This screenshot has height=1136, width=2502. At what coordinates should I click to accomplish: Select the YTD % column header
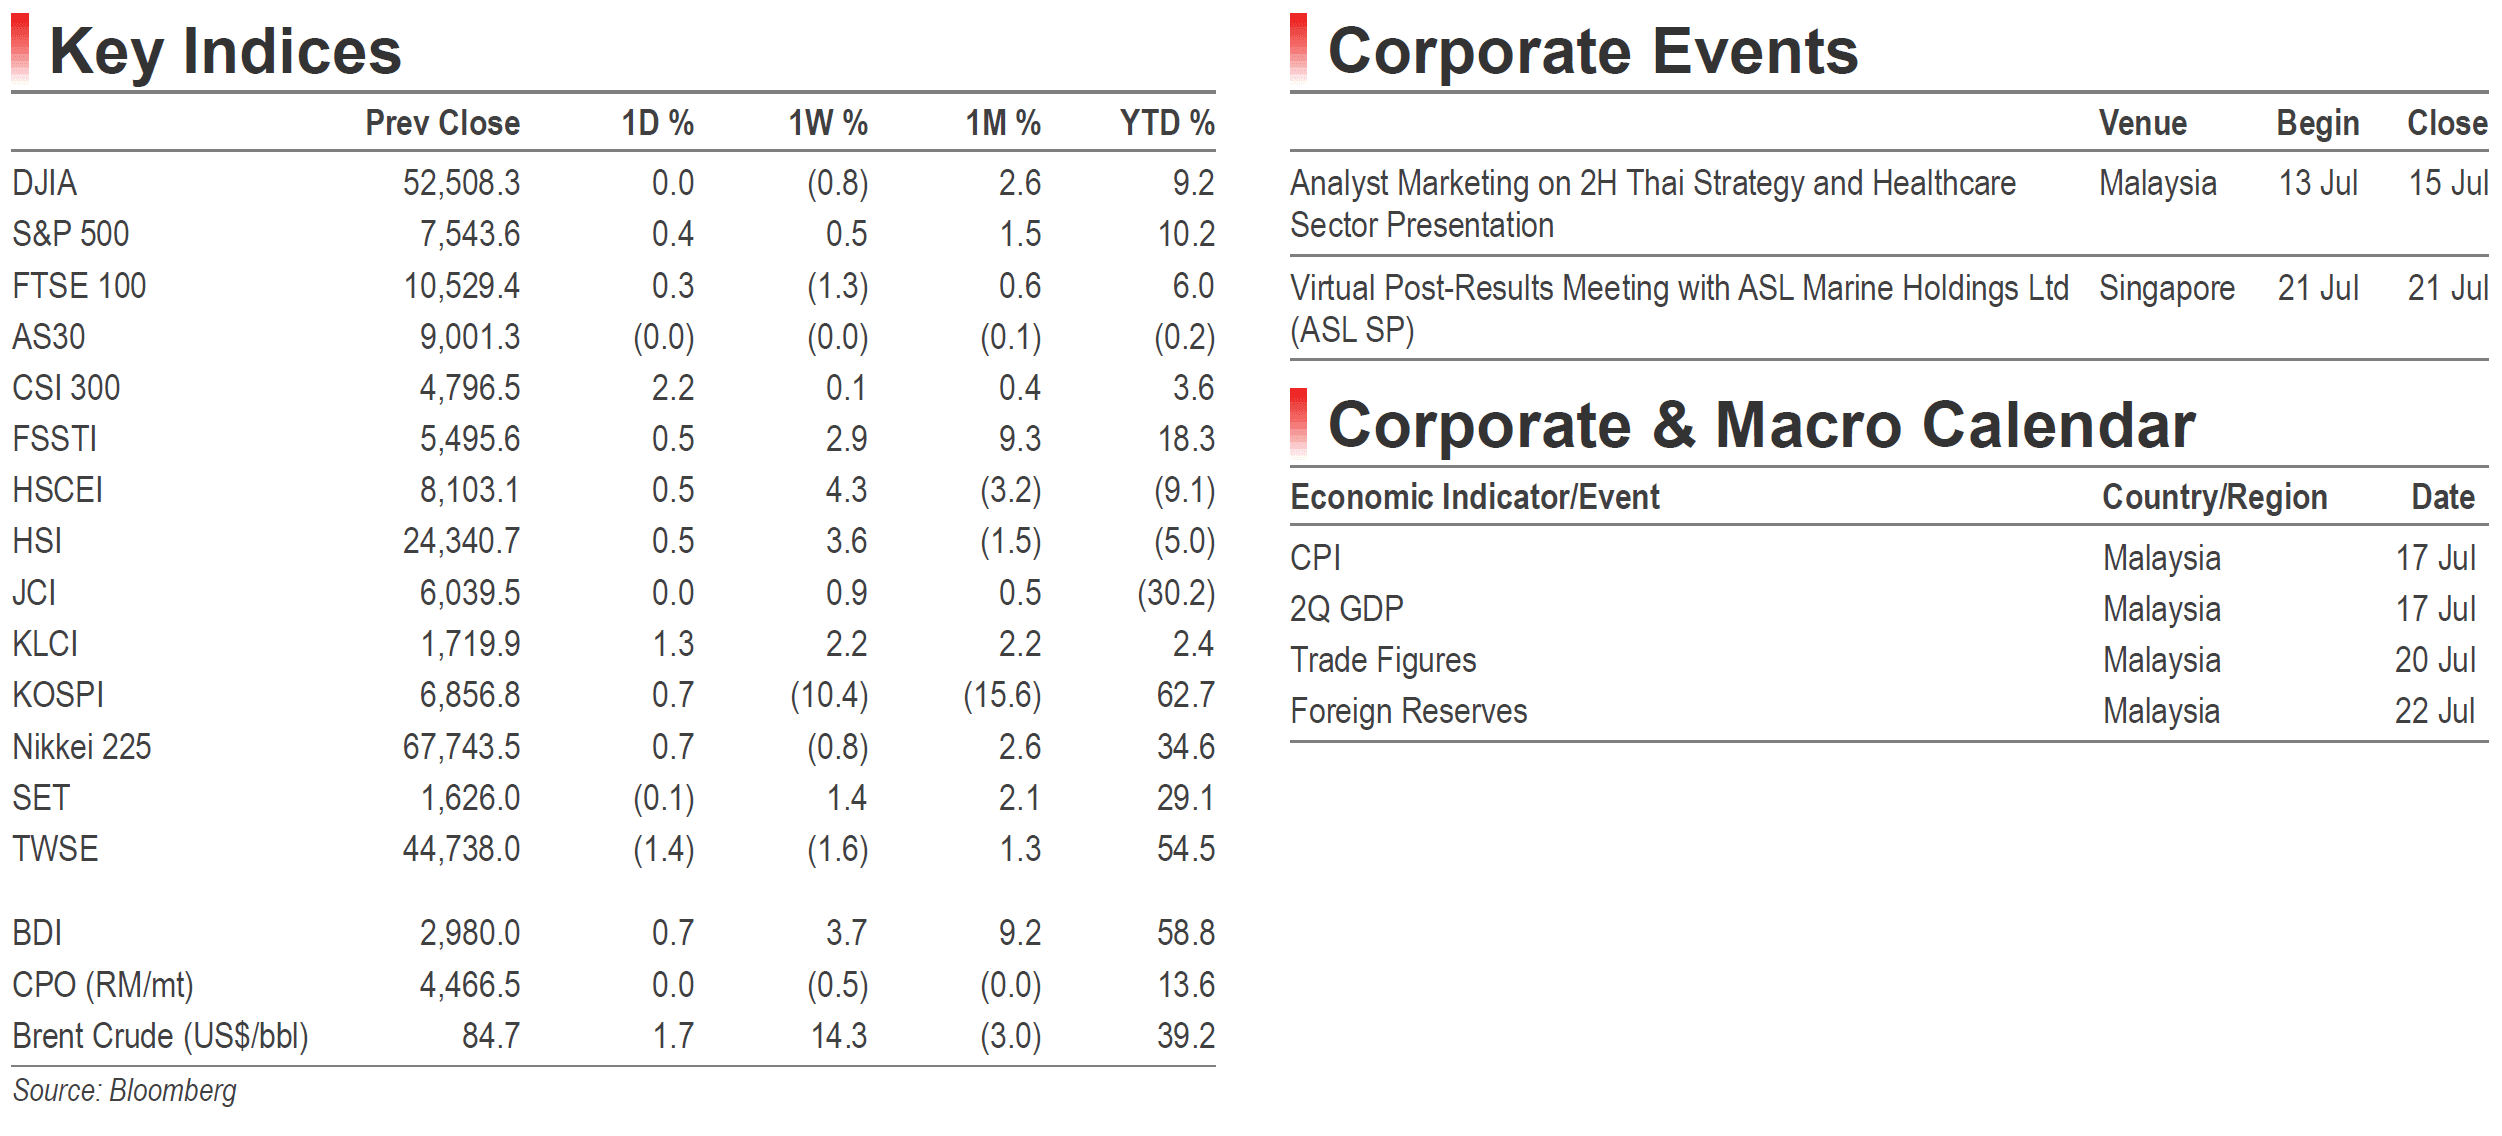click(x=1167, y=123)
